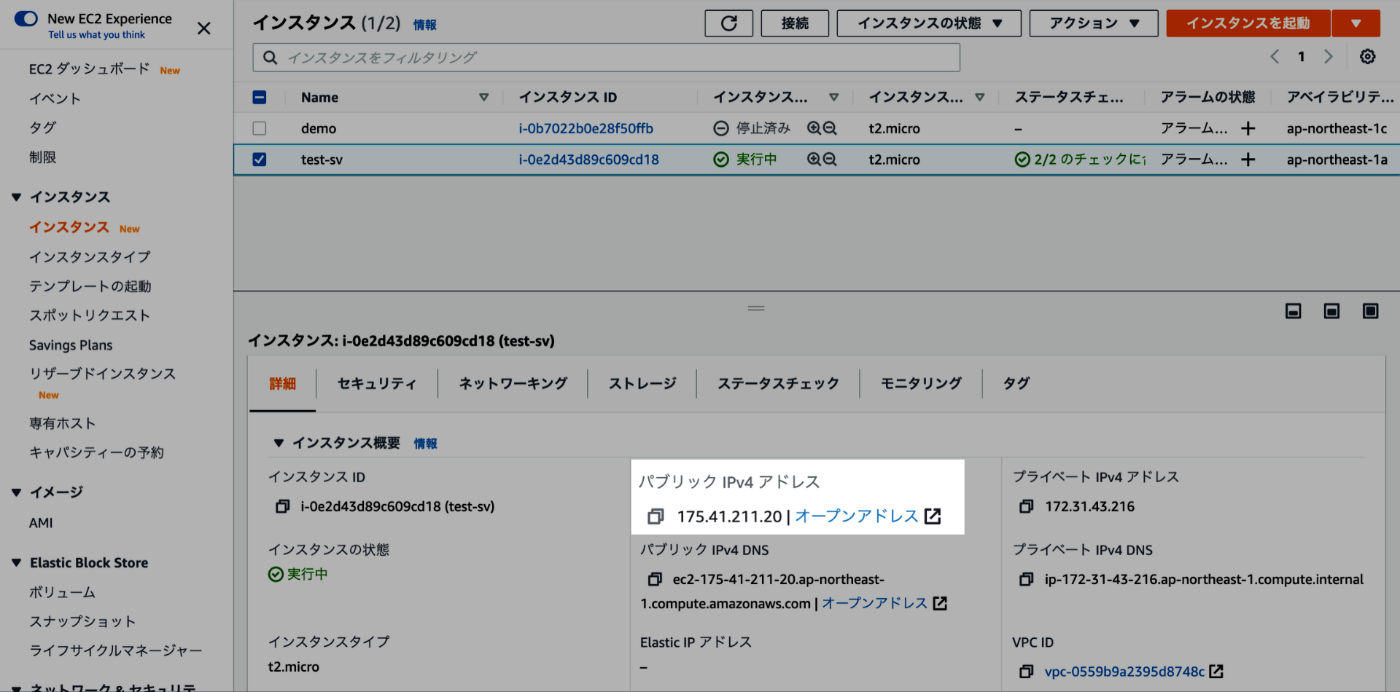The image size is (1400, 692).
Task: Switch to the ストレージ tab
Action: tap(643, 383)
